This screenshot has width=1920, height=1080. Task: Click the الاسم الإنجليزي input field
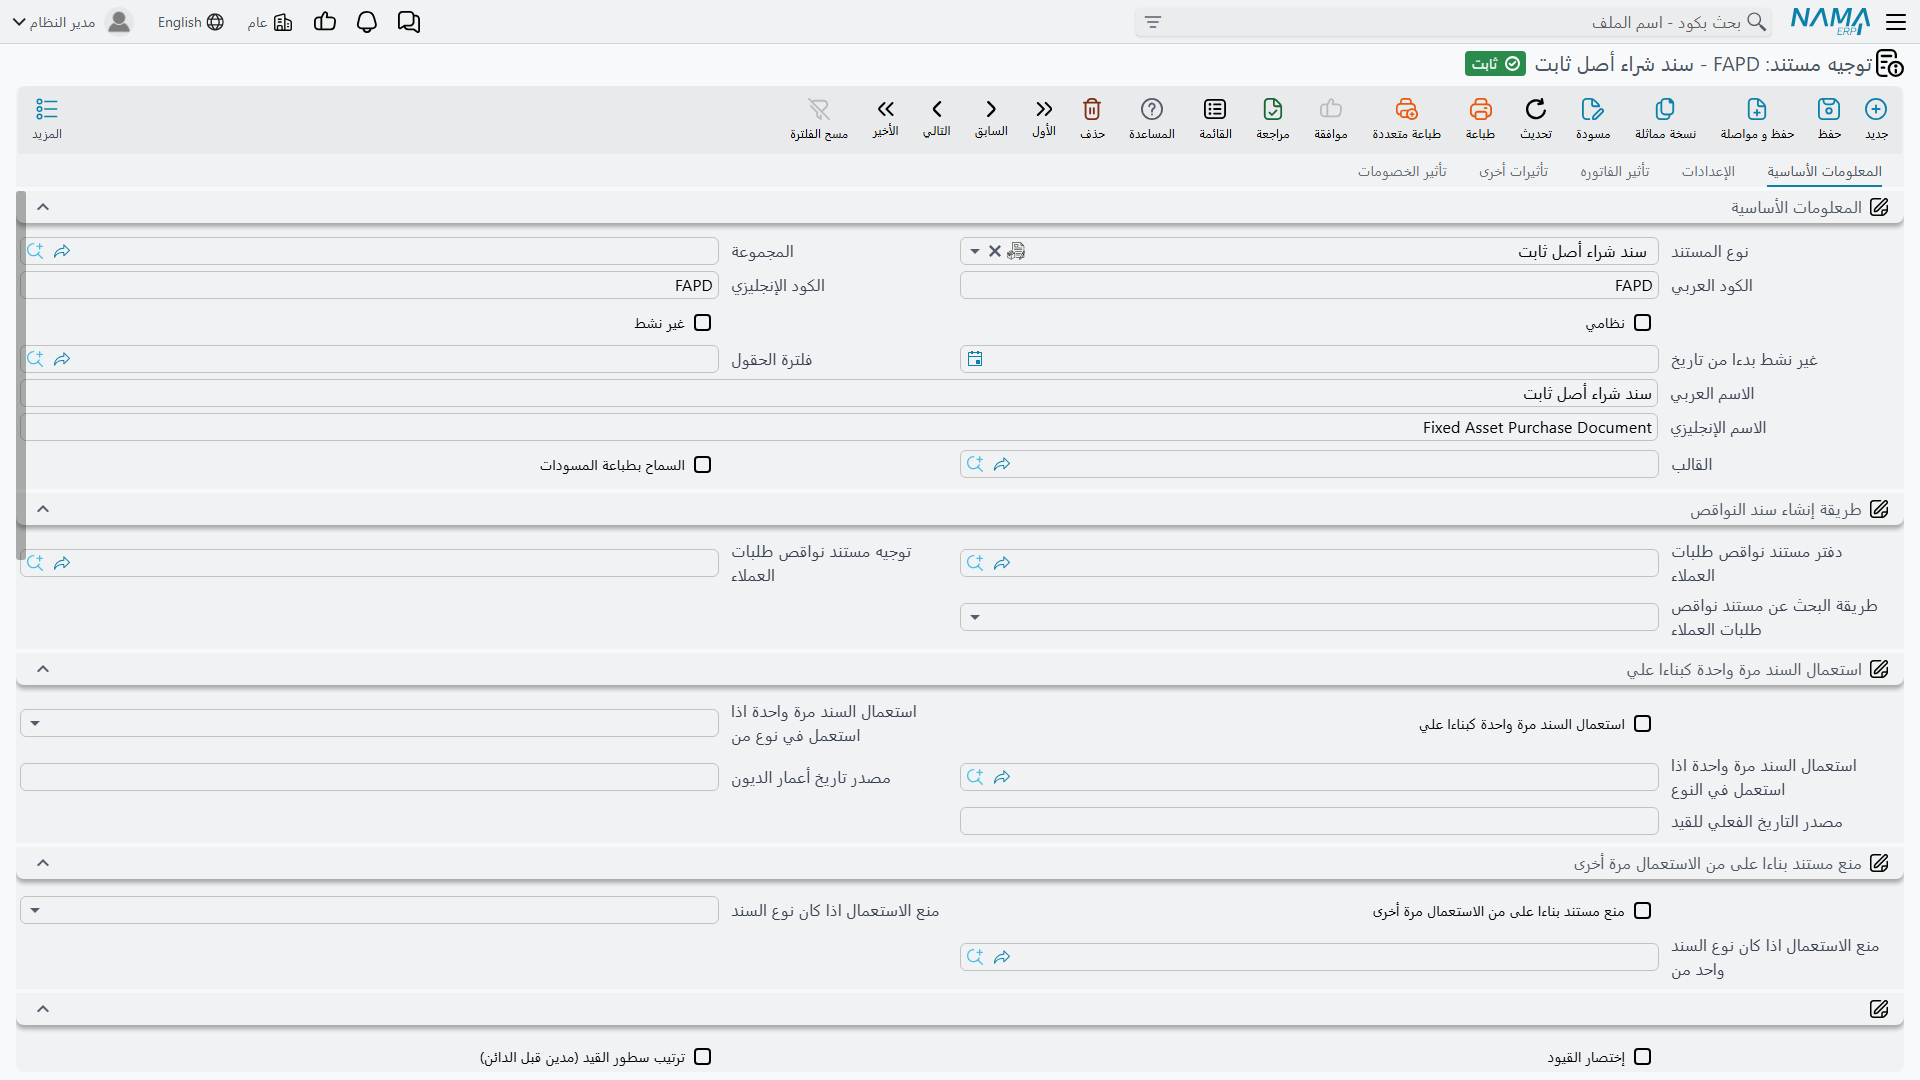tap(839, 427)
